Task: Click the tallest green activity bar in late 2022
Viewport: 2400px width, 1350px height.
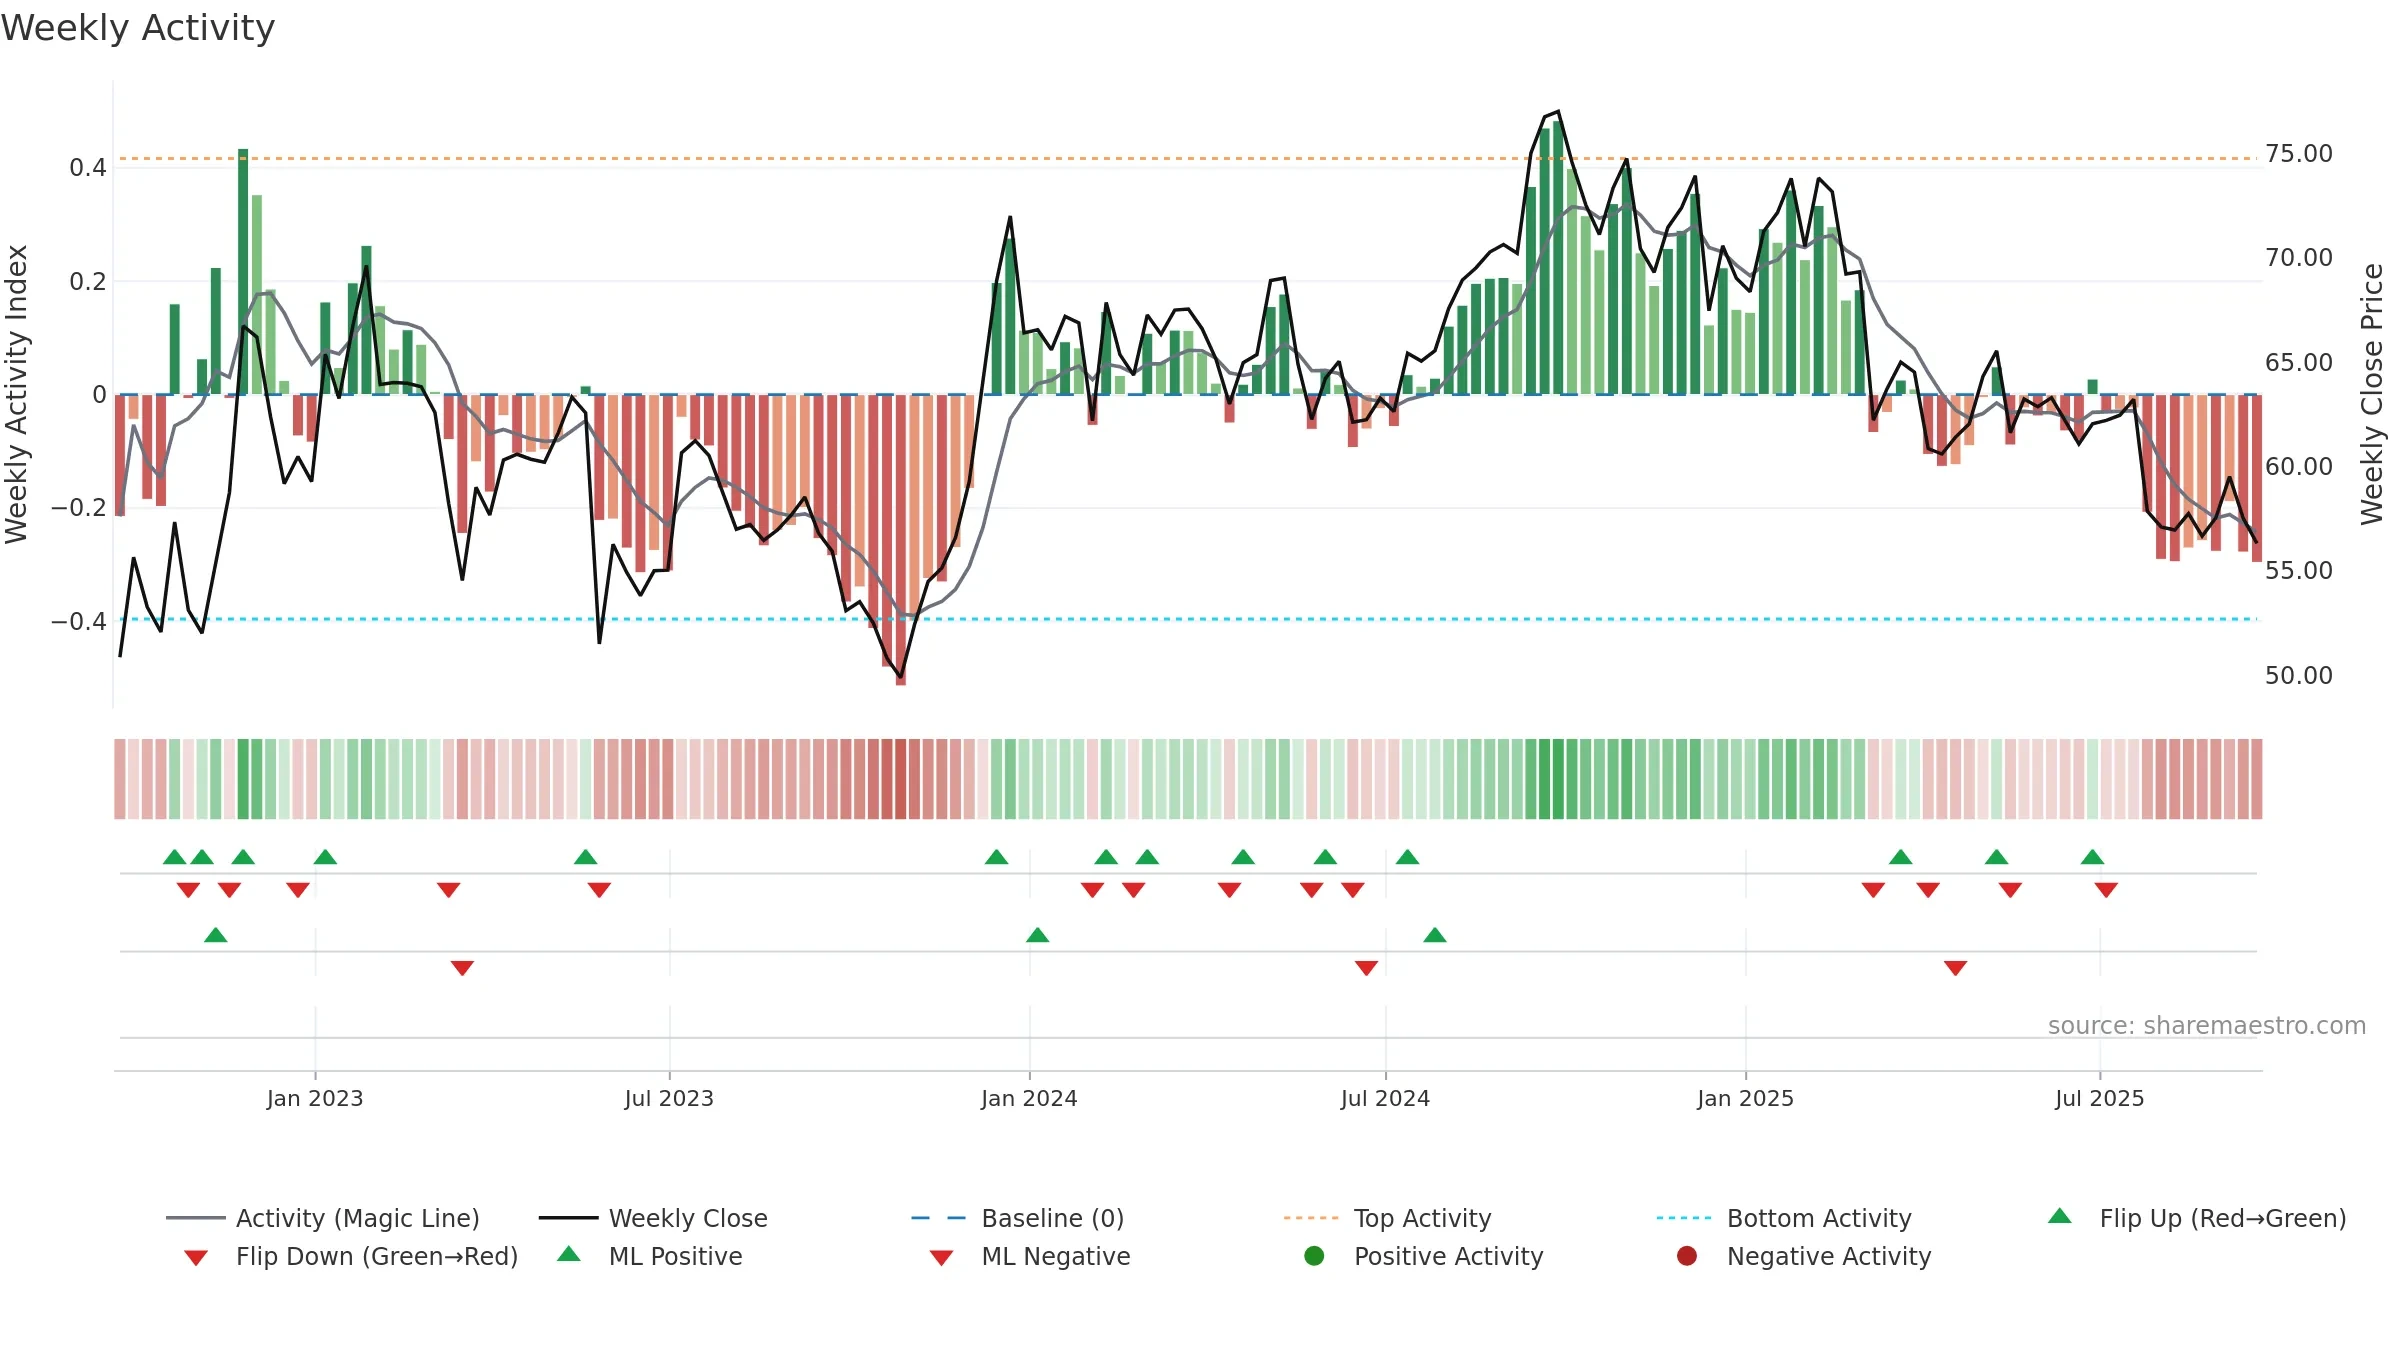Action: (x=243, y=272)
